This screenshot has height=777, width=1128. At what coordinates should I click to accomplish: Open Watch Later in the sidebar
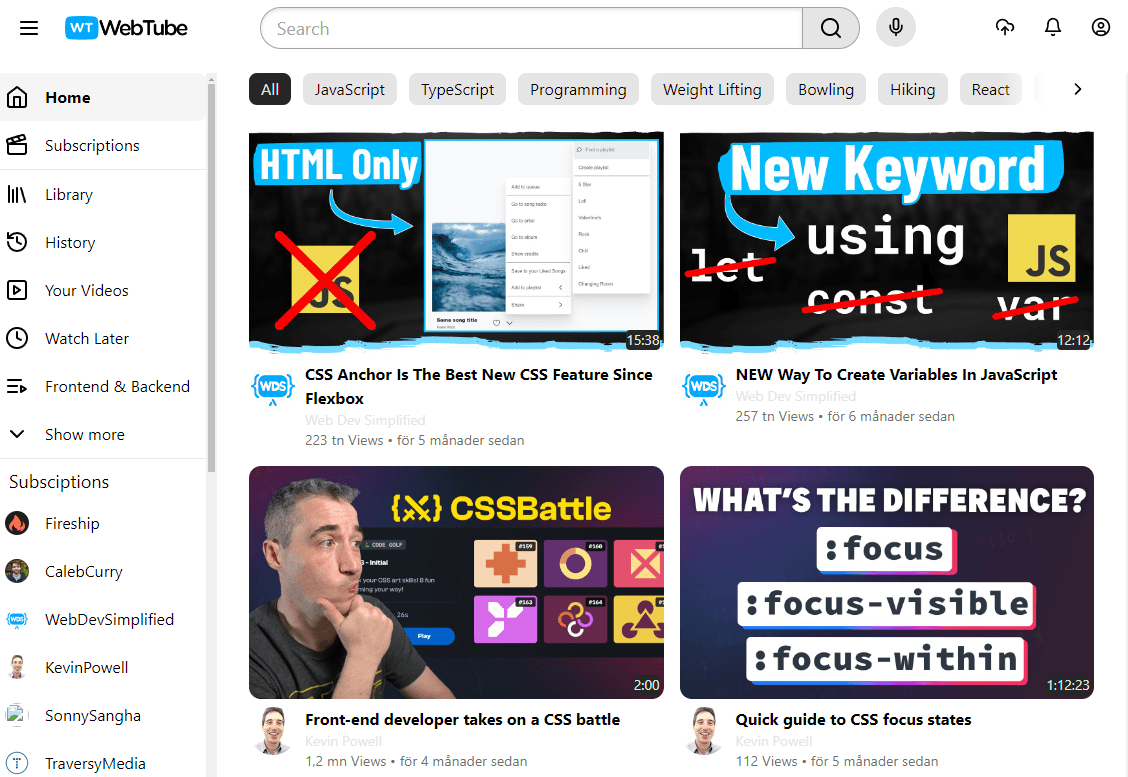click(104, 338)
